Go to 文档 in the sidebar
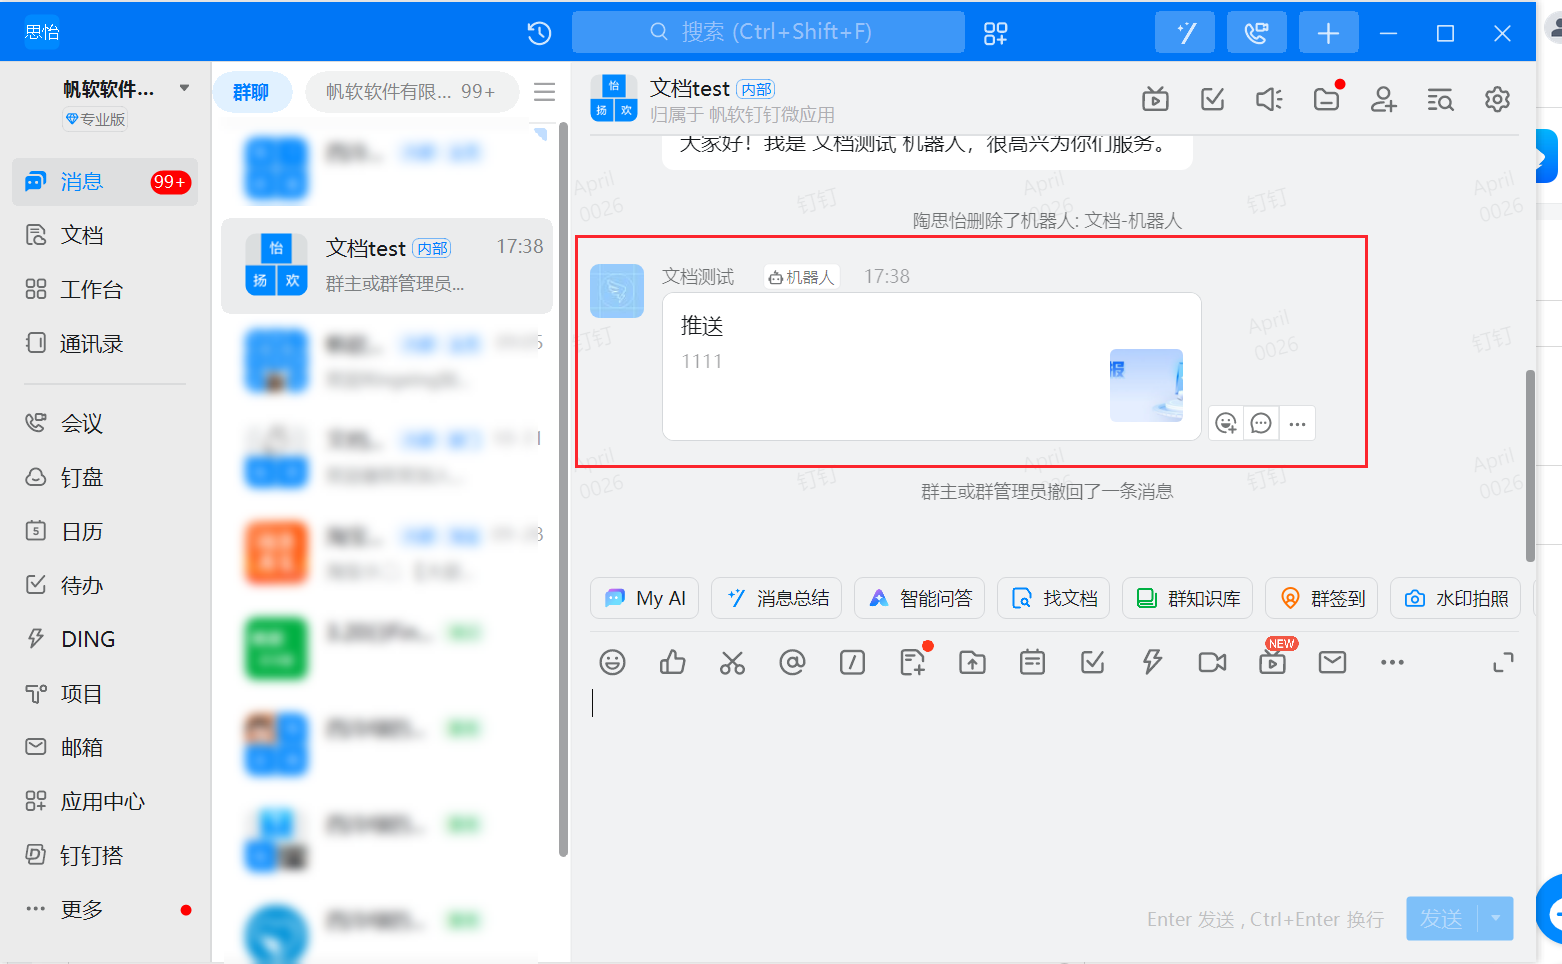Viewport: 1562px width, 964px height. (x=105, y=235)
